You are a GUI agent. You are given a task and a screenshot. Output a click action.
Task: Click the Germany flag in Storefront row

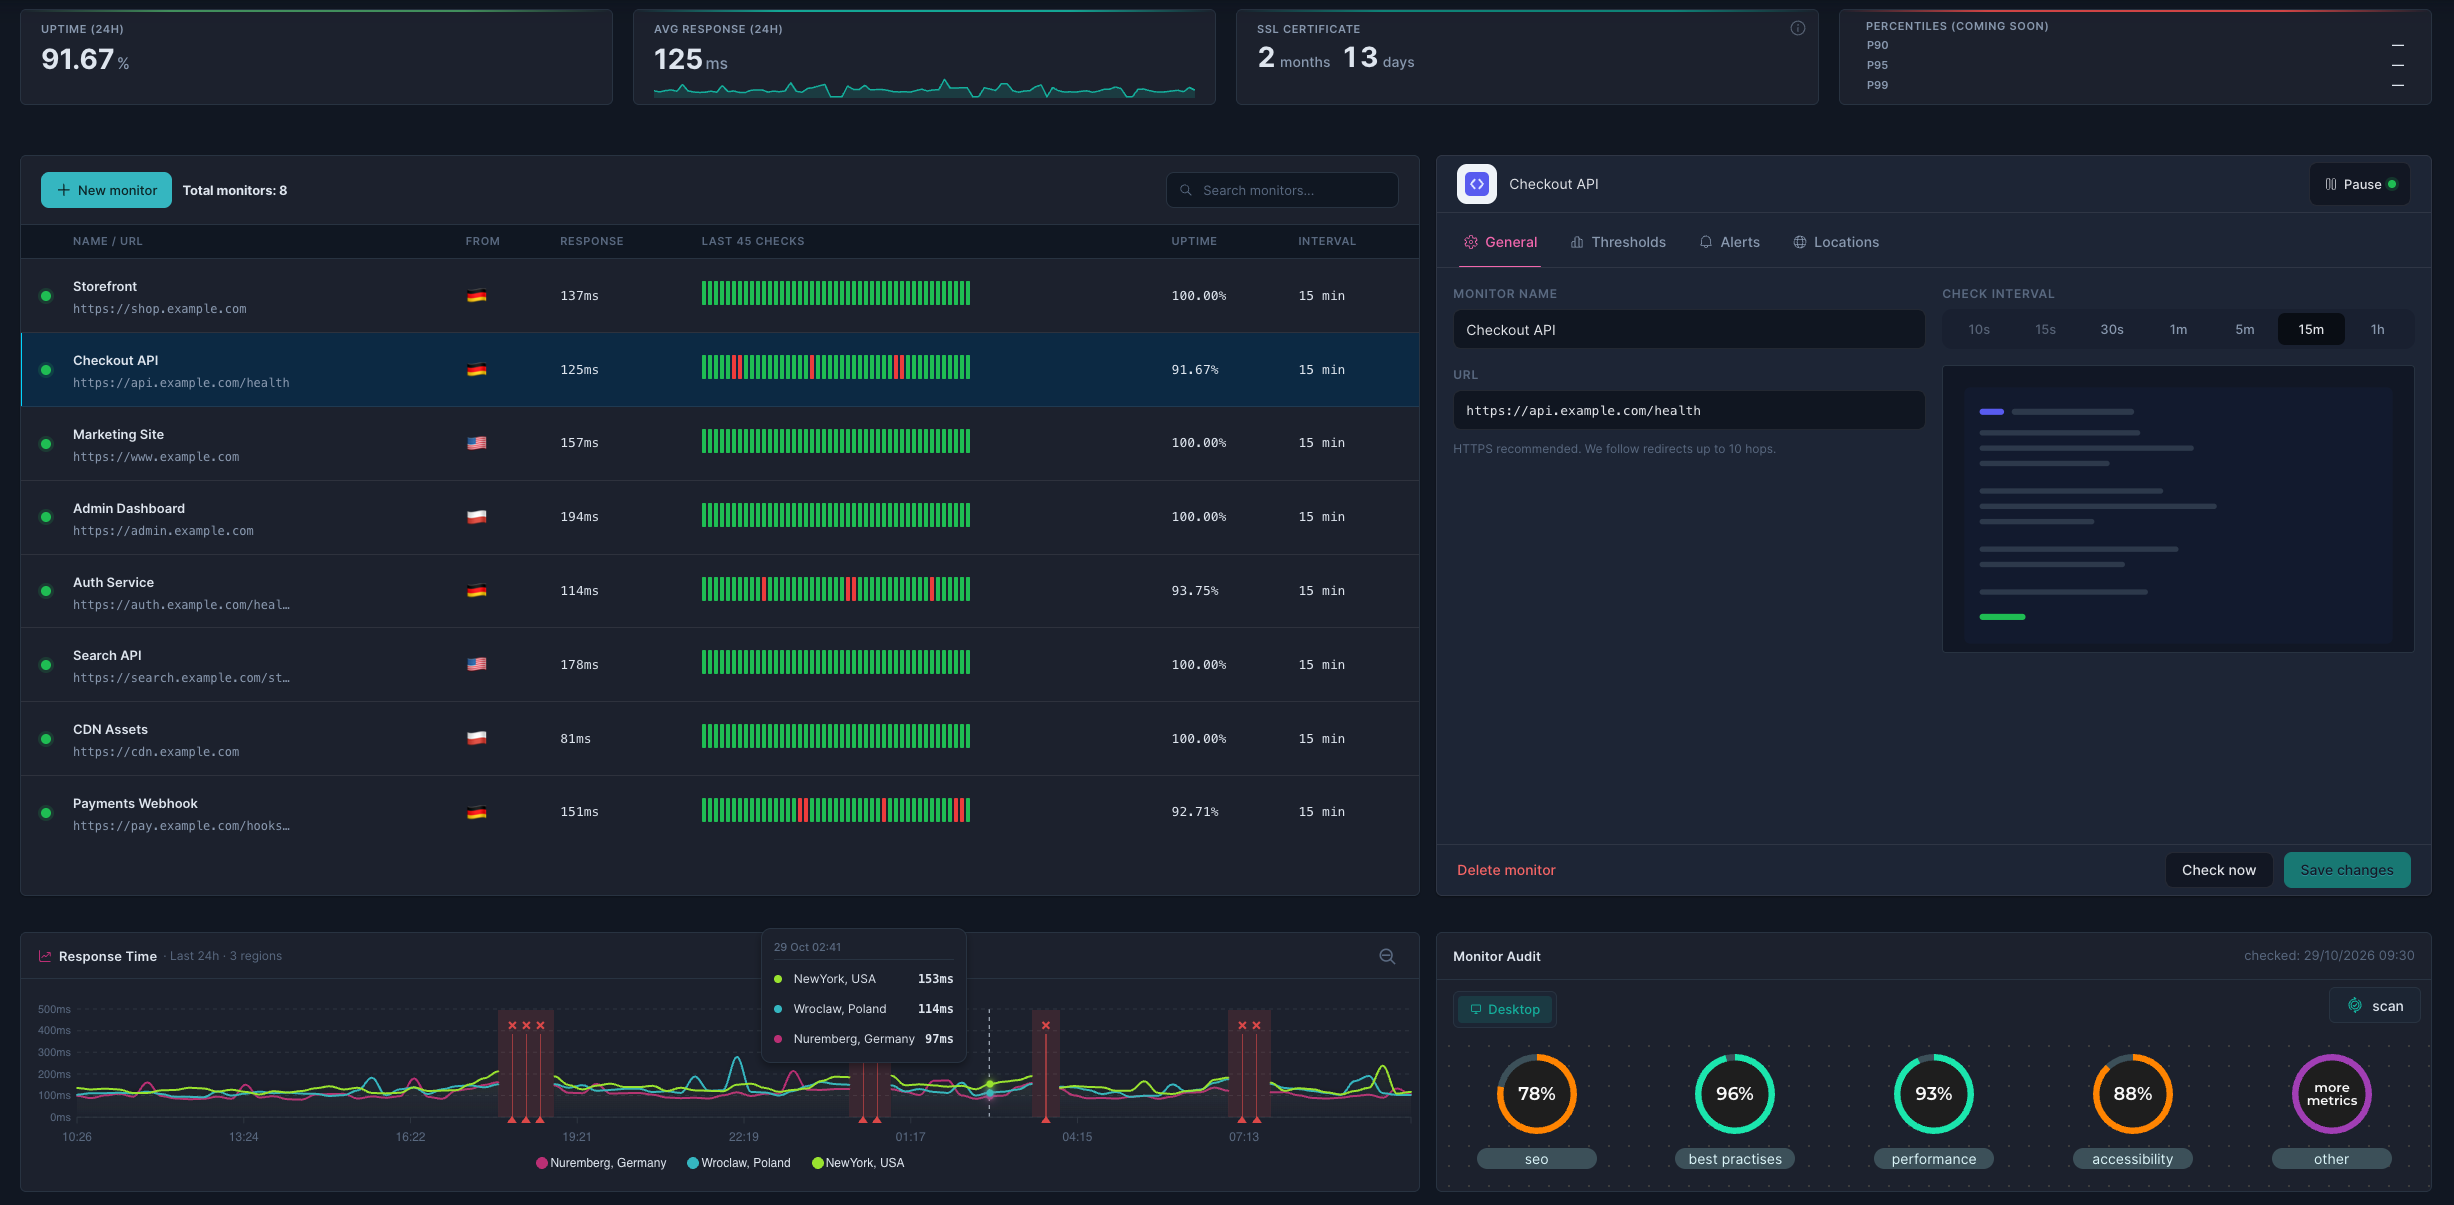477,296
